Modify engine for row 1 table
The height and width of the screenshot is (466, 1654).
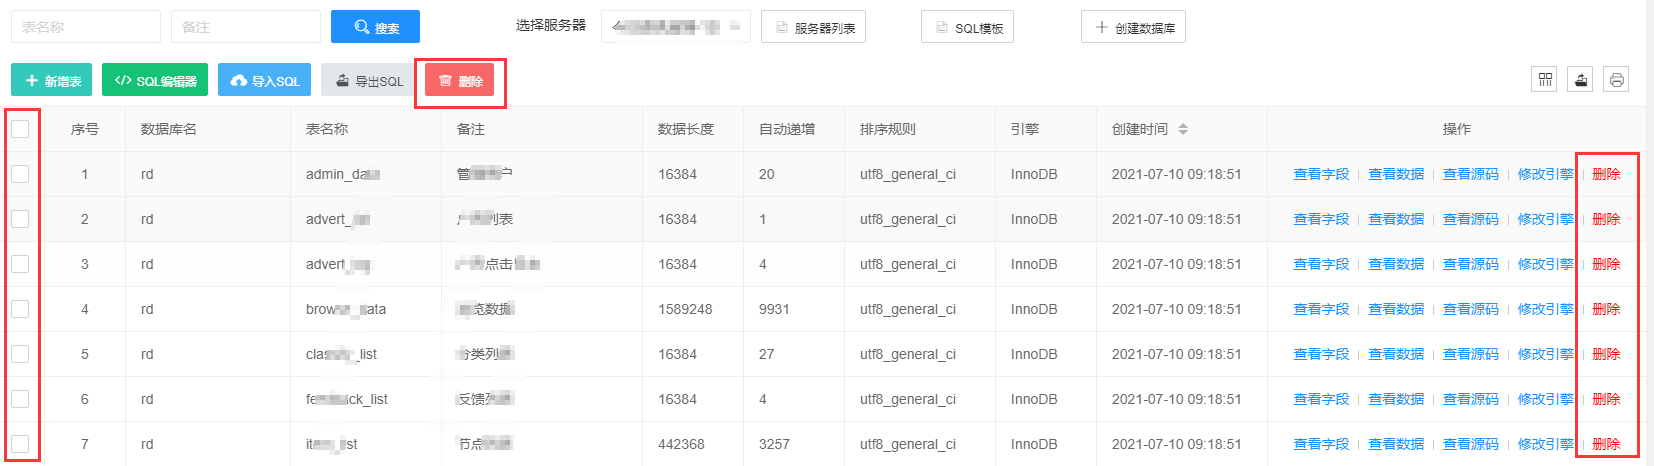click(1546, 174)
